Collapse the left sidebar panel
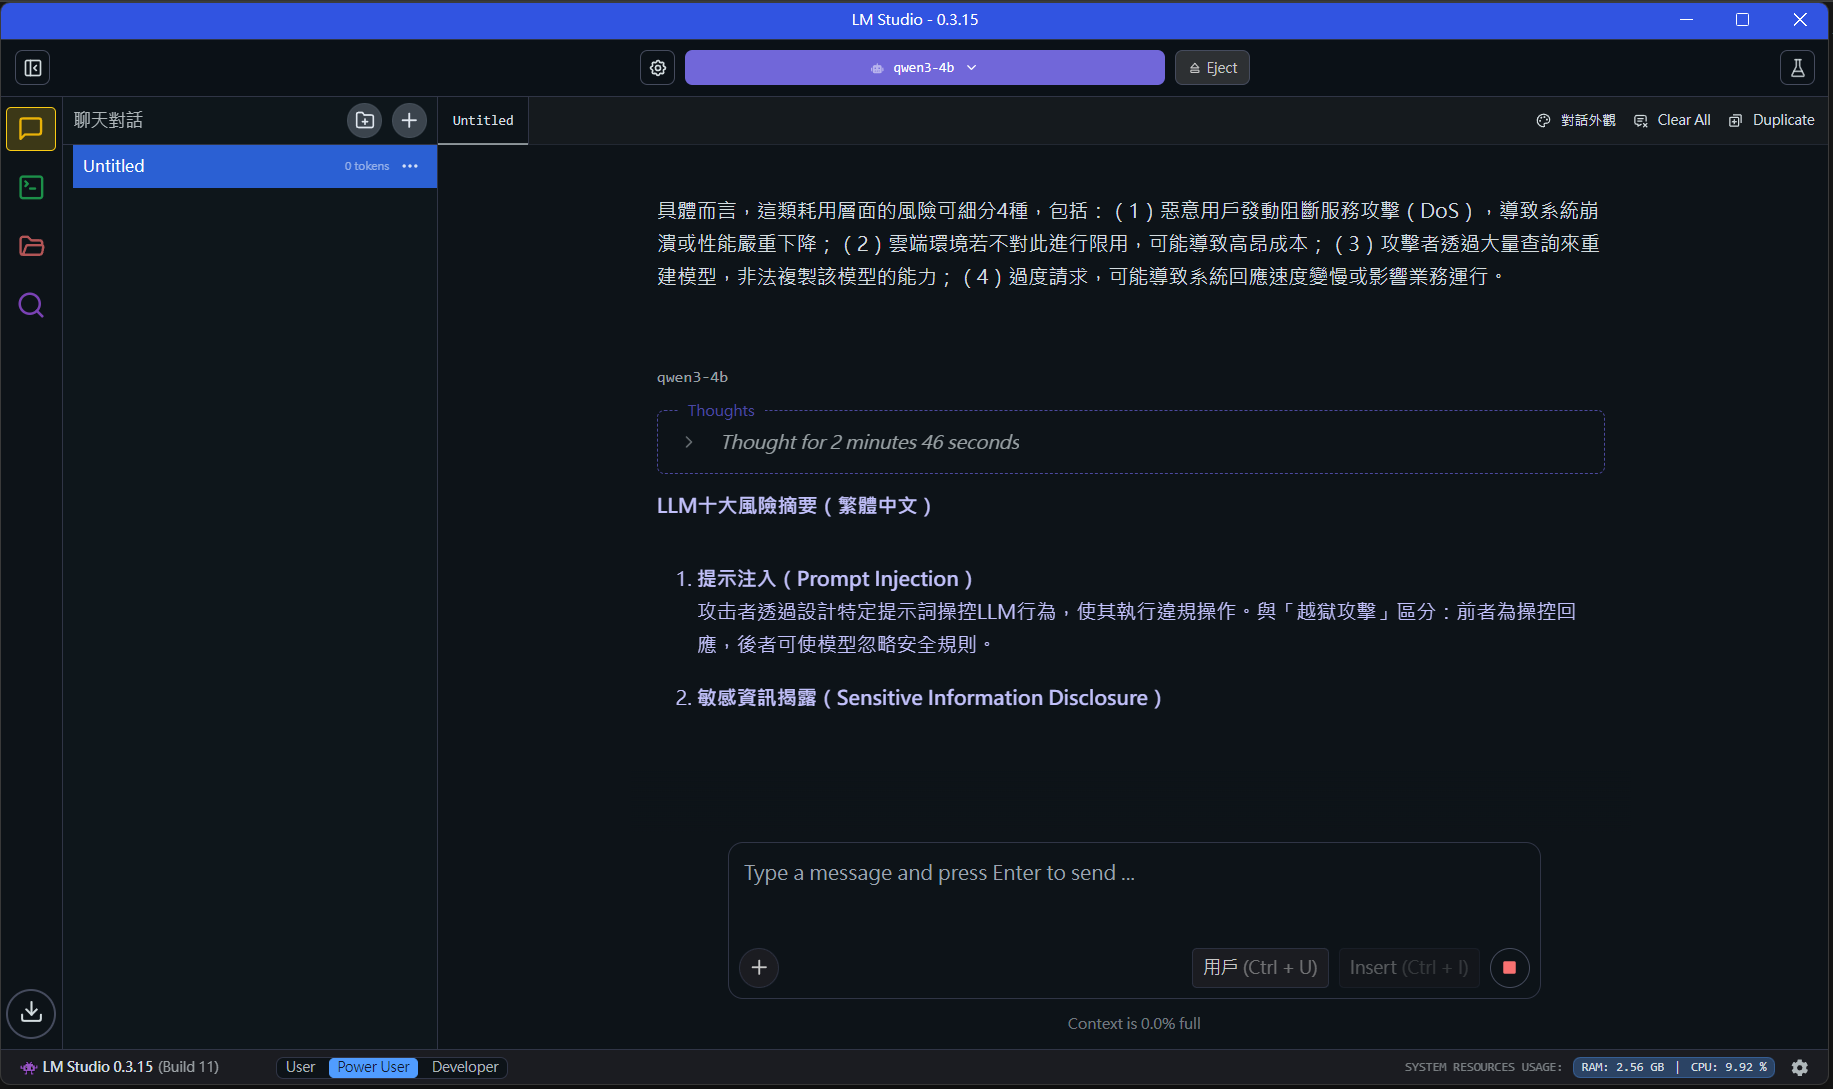This screenshot has height=1089, width=1833. pos(33,68)
